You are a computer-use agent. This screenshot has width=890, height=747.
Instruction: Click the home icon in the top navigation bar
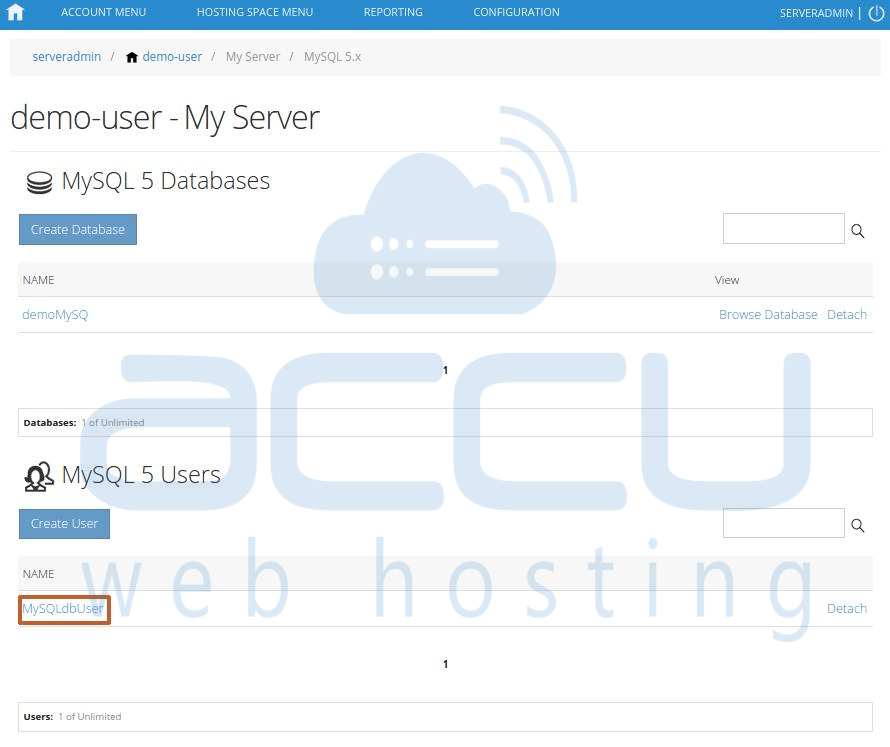click(x=14, y=12)
